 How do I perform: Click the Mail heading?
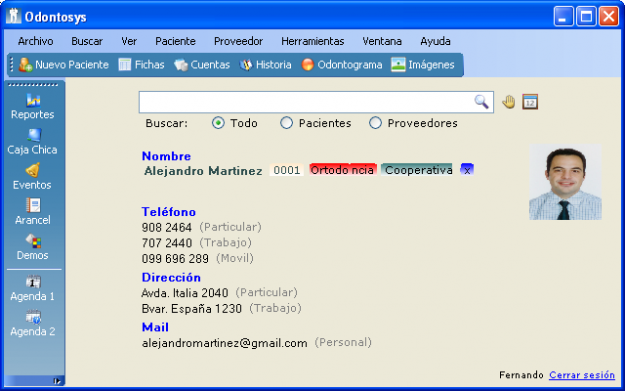click(155, 327)
